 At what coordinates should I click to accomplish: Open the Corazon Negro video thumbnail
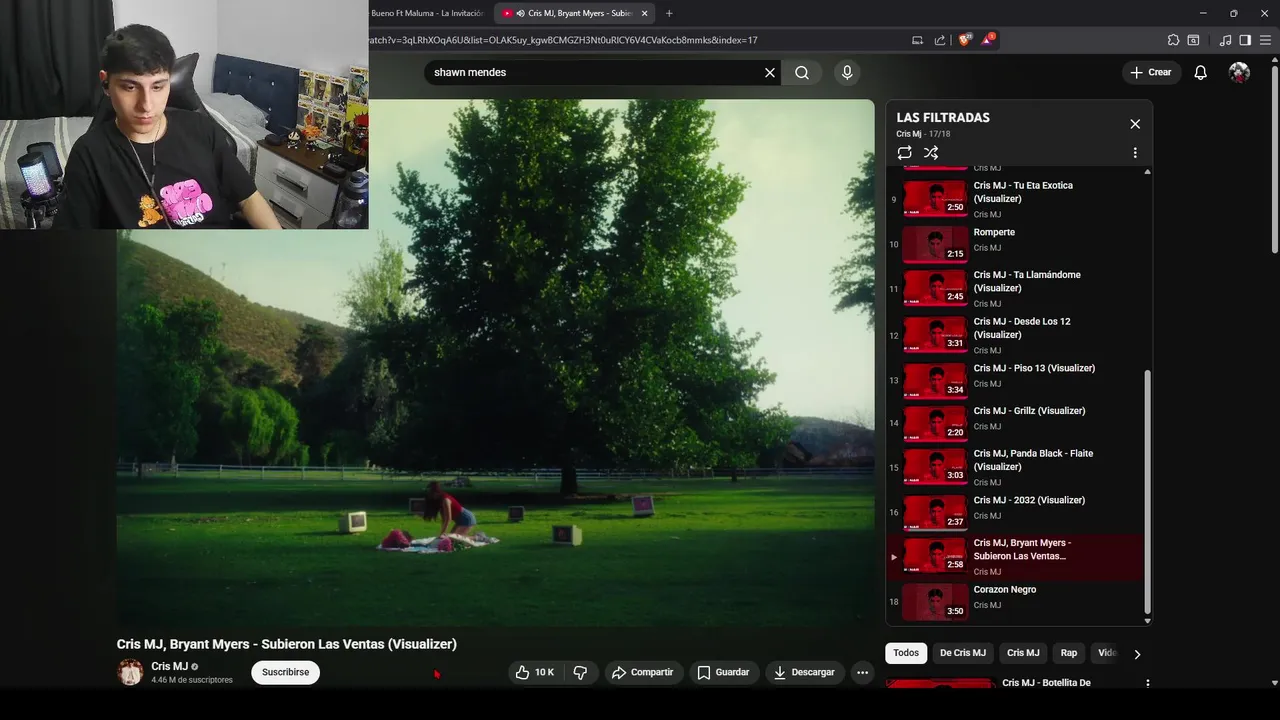[935, 602]
